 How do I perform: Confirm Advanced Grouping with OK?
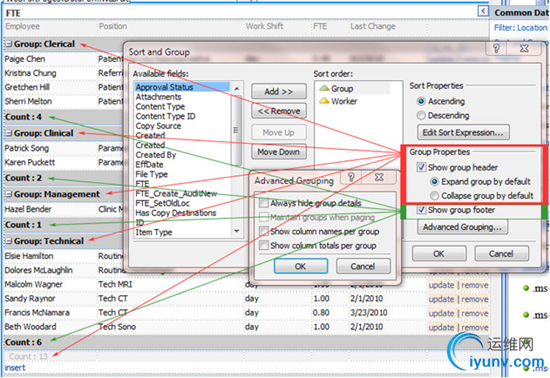point(301,266)
